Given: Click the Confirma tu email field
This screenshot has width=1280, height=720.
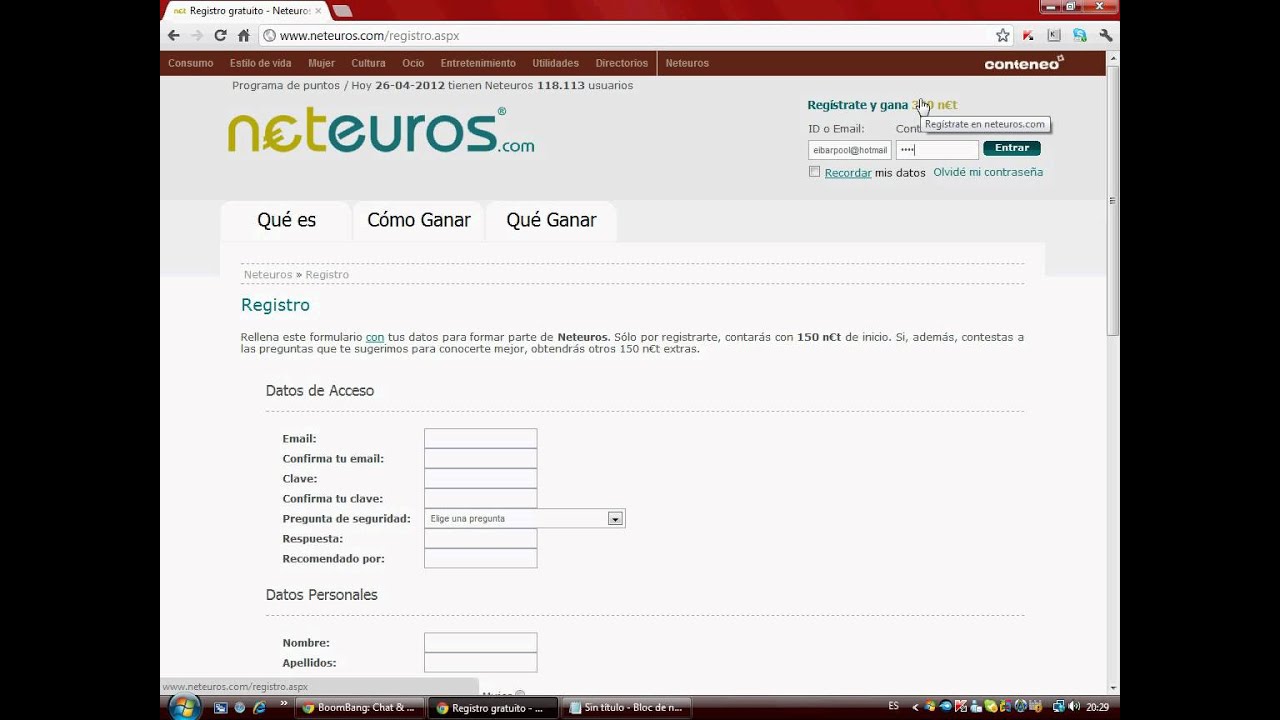Looking at the screenshot, I should pos(480,458).
